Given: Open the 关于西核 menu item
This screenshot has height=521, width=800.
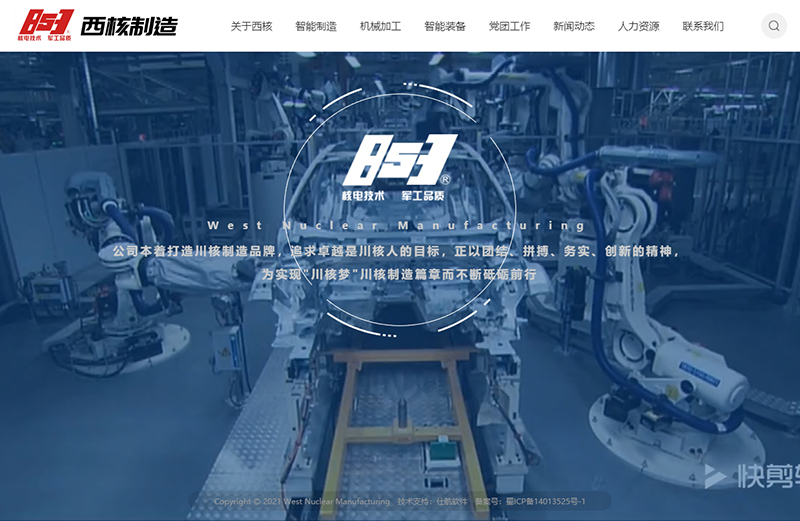Looking at the screenshot, I should tap(252, 26).
